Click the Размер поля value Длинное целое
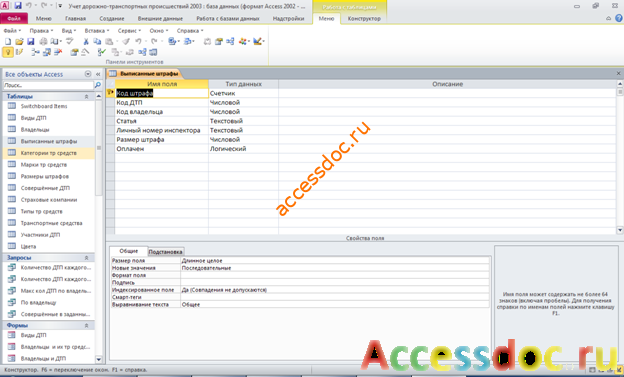Viewport: 624px width, 377px height. tap(335, 260)
